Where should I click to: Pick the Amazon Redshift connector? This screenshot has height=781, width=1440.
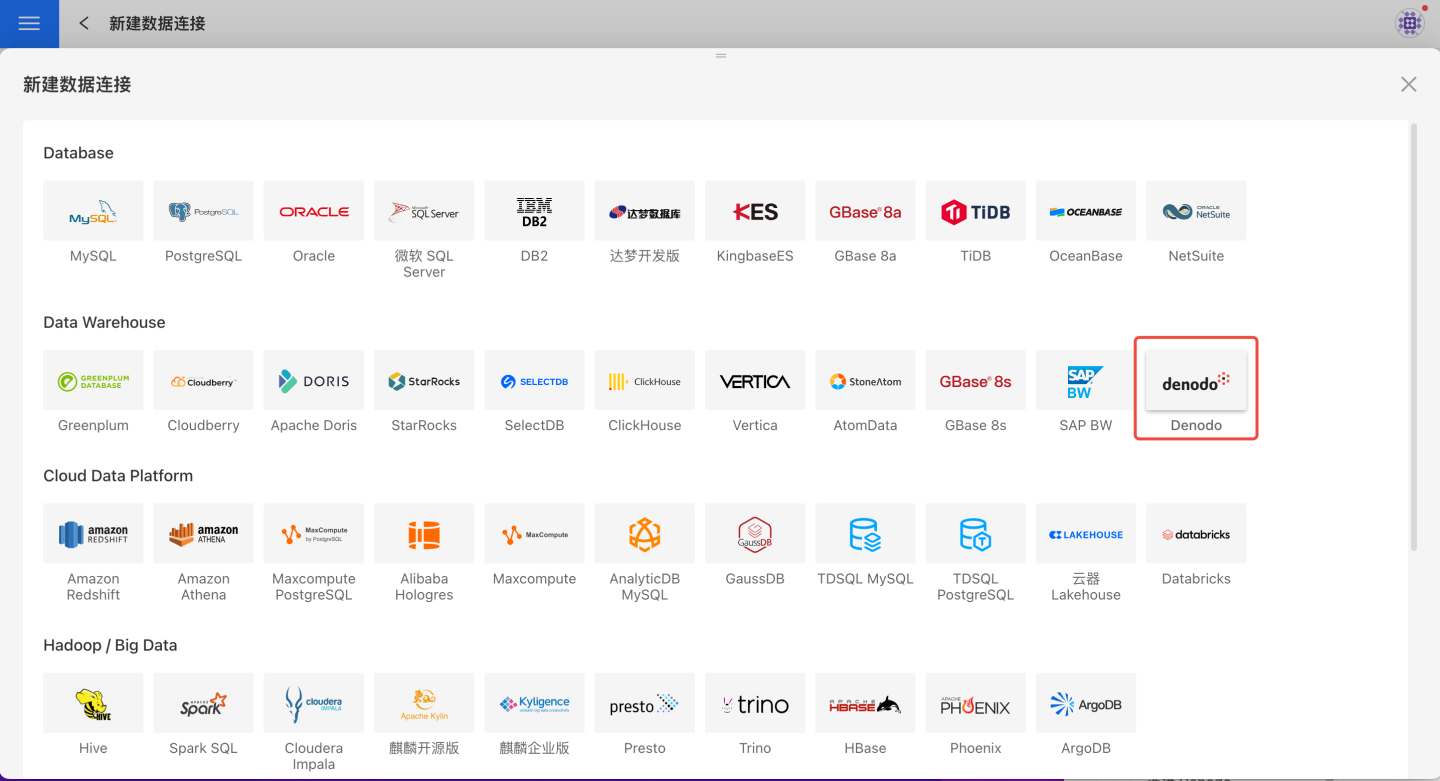click(93, 534)
